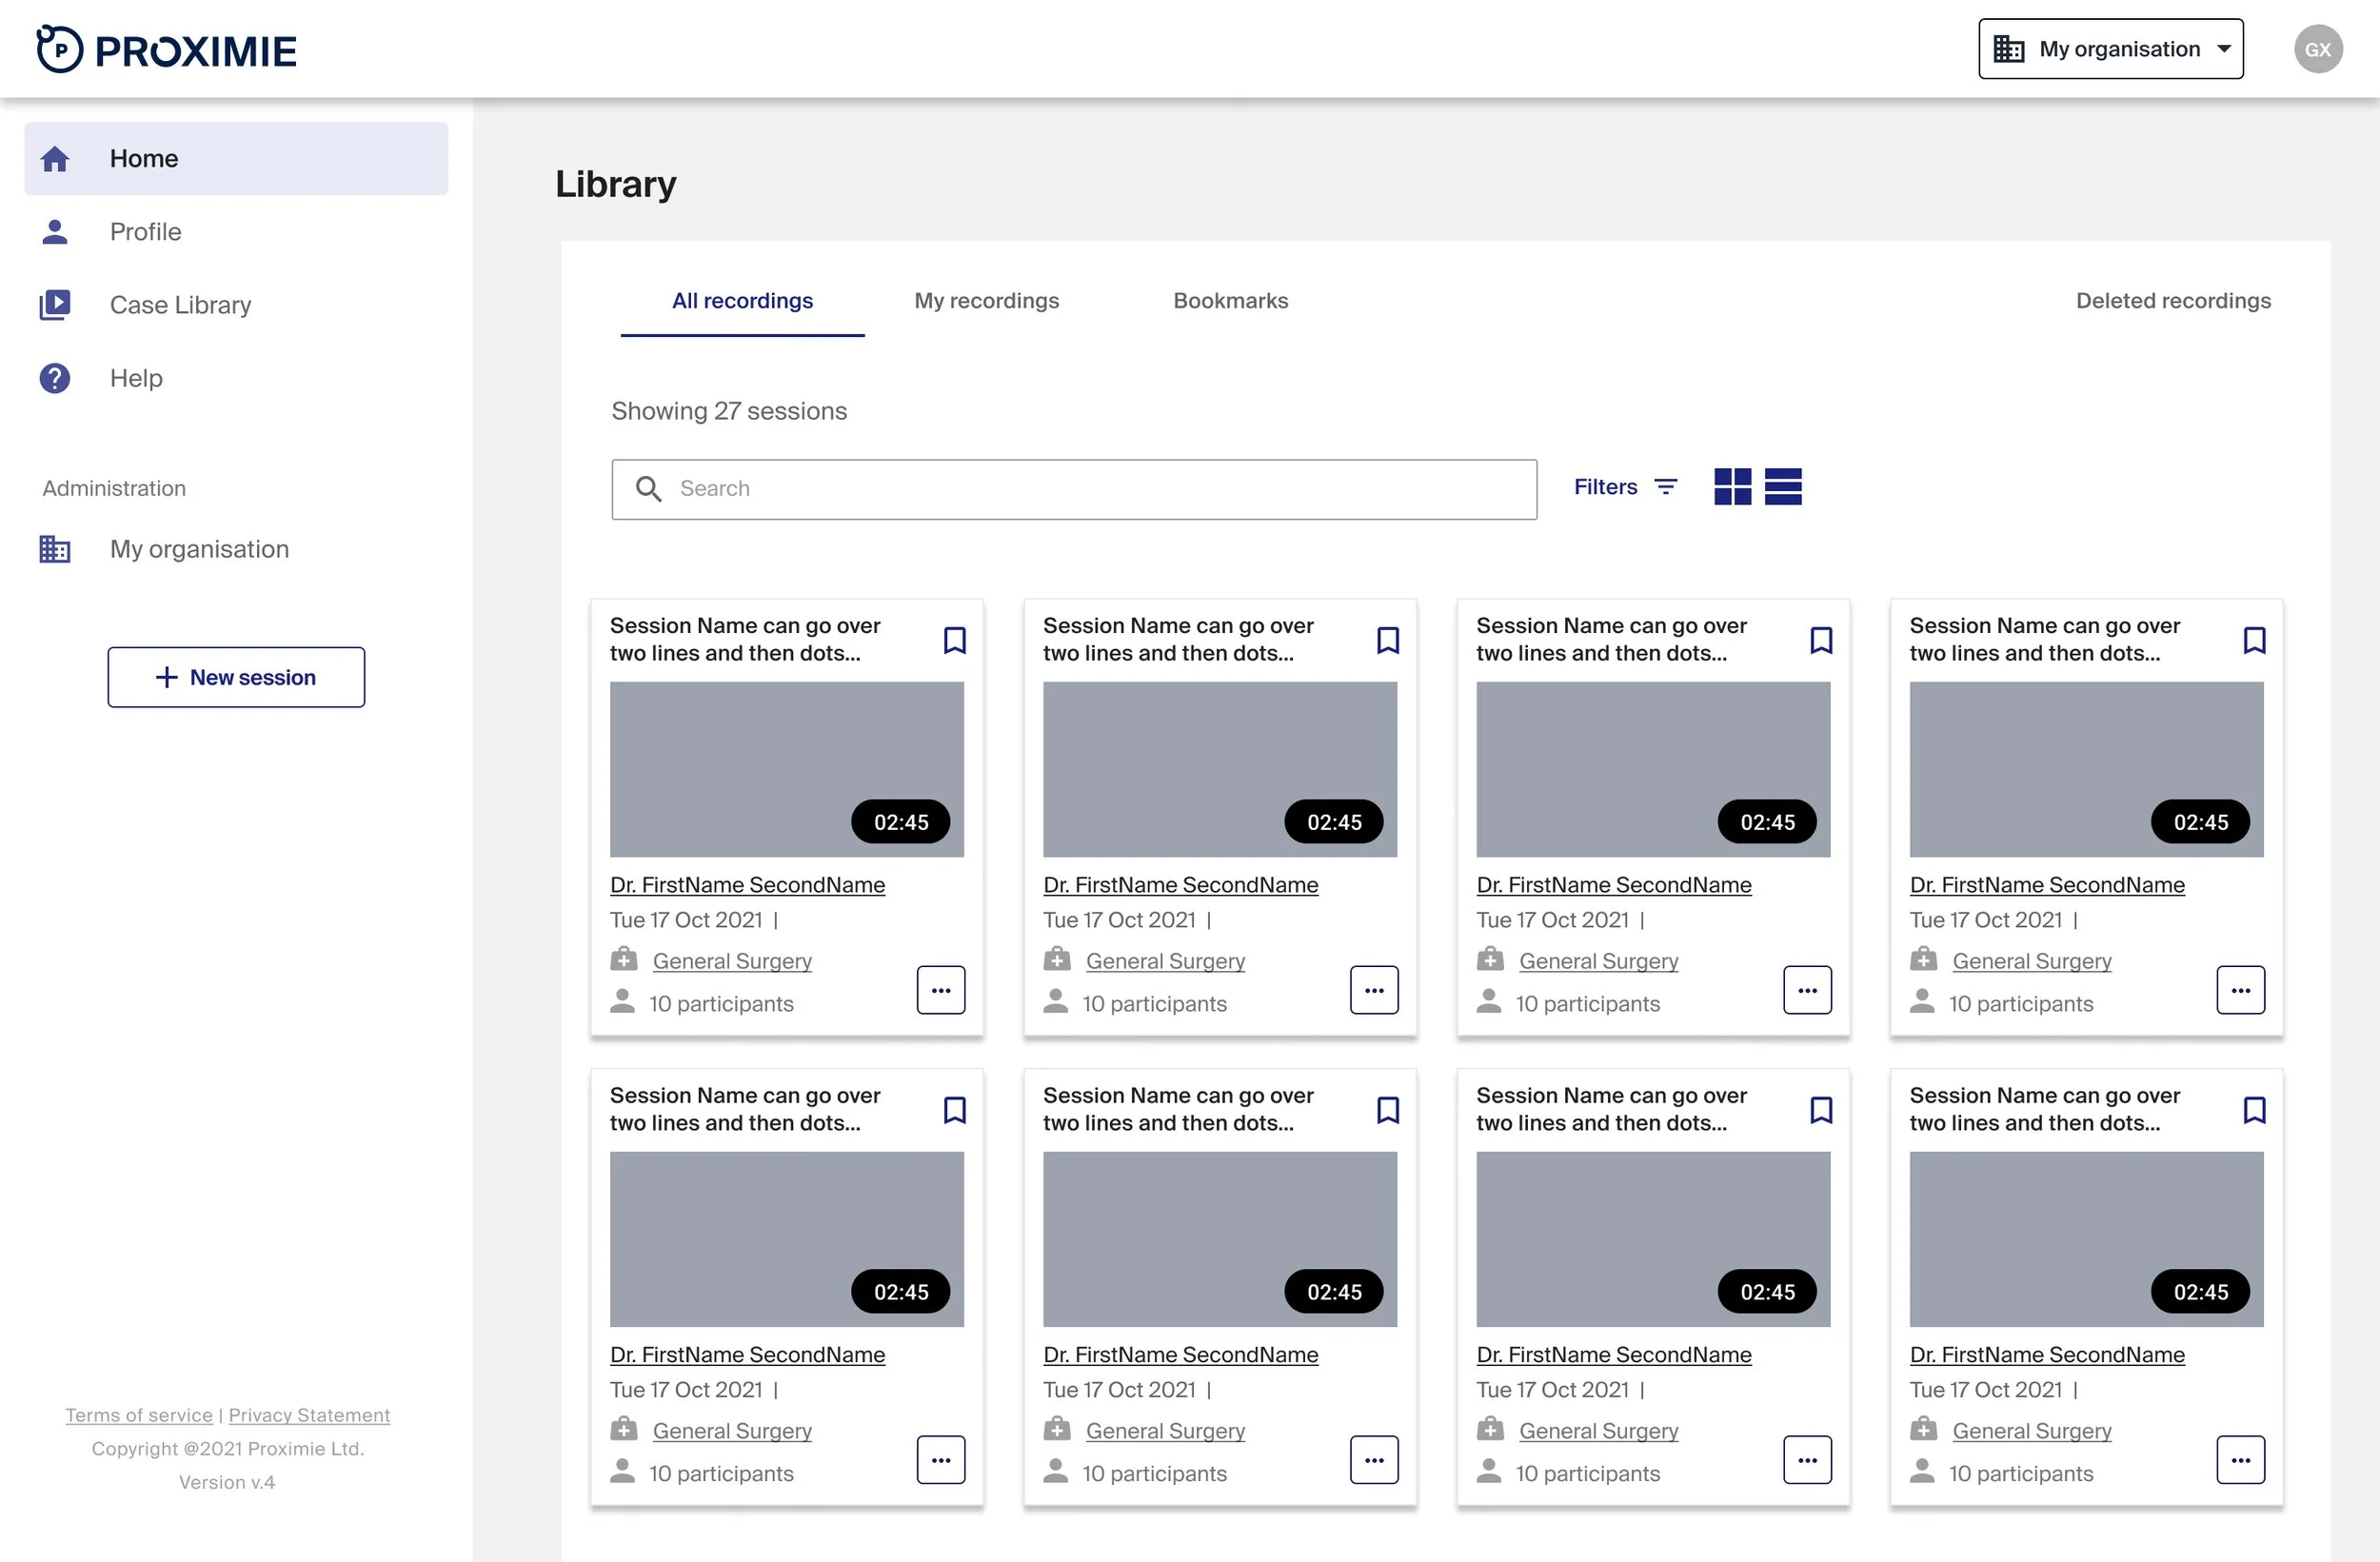This screenshot has height=1562, width=2380.
Task: Open more options on first session card
Action: coord(940,990)
